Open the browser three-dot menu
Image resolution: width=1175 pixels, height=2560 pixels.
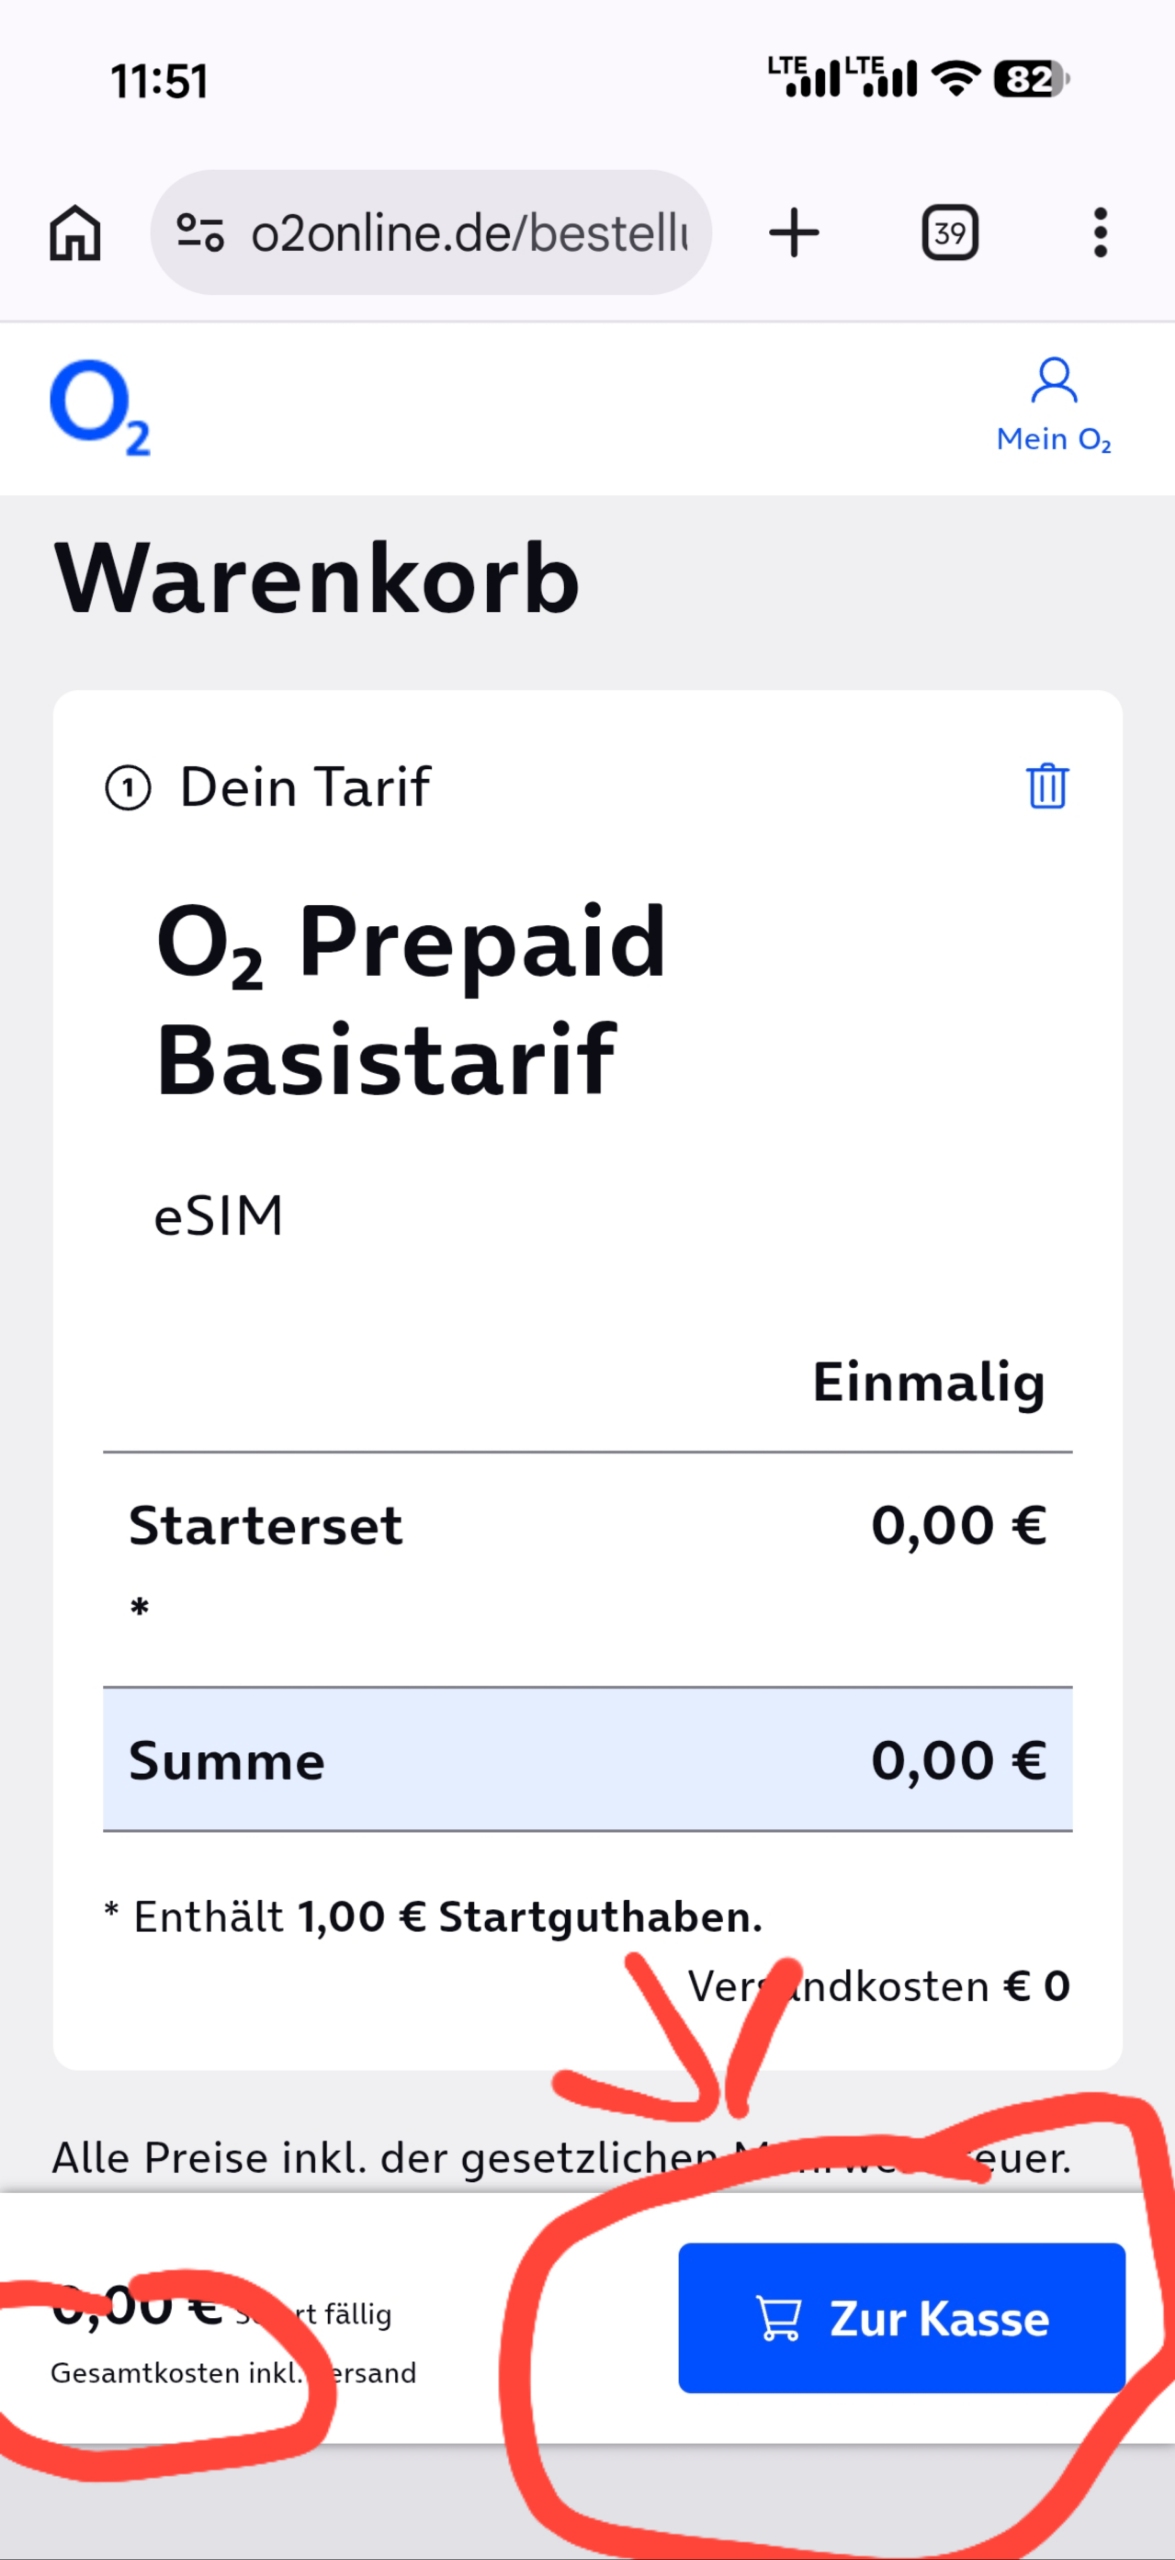(x=1100, y=233)
